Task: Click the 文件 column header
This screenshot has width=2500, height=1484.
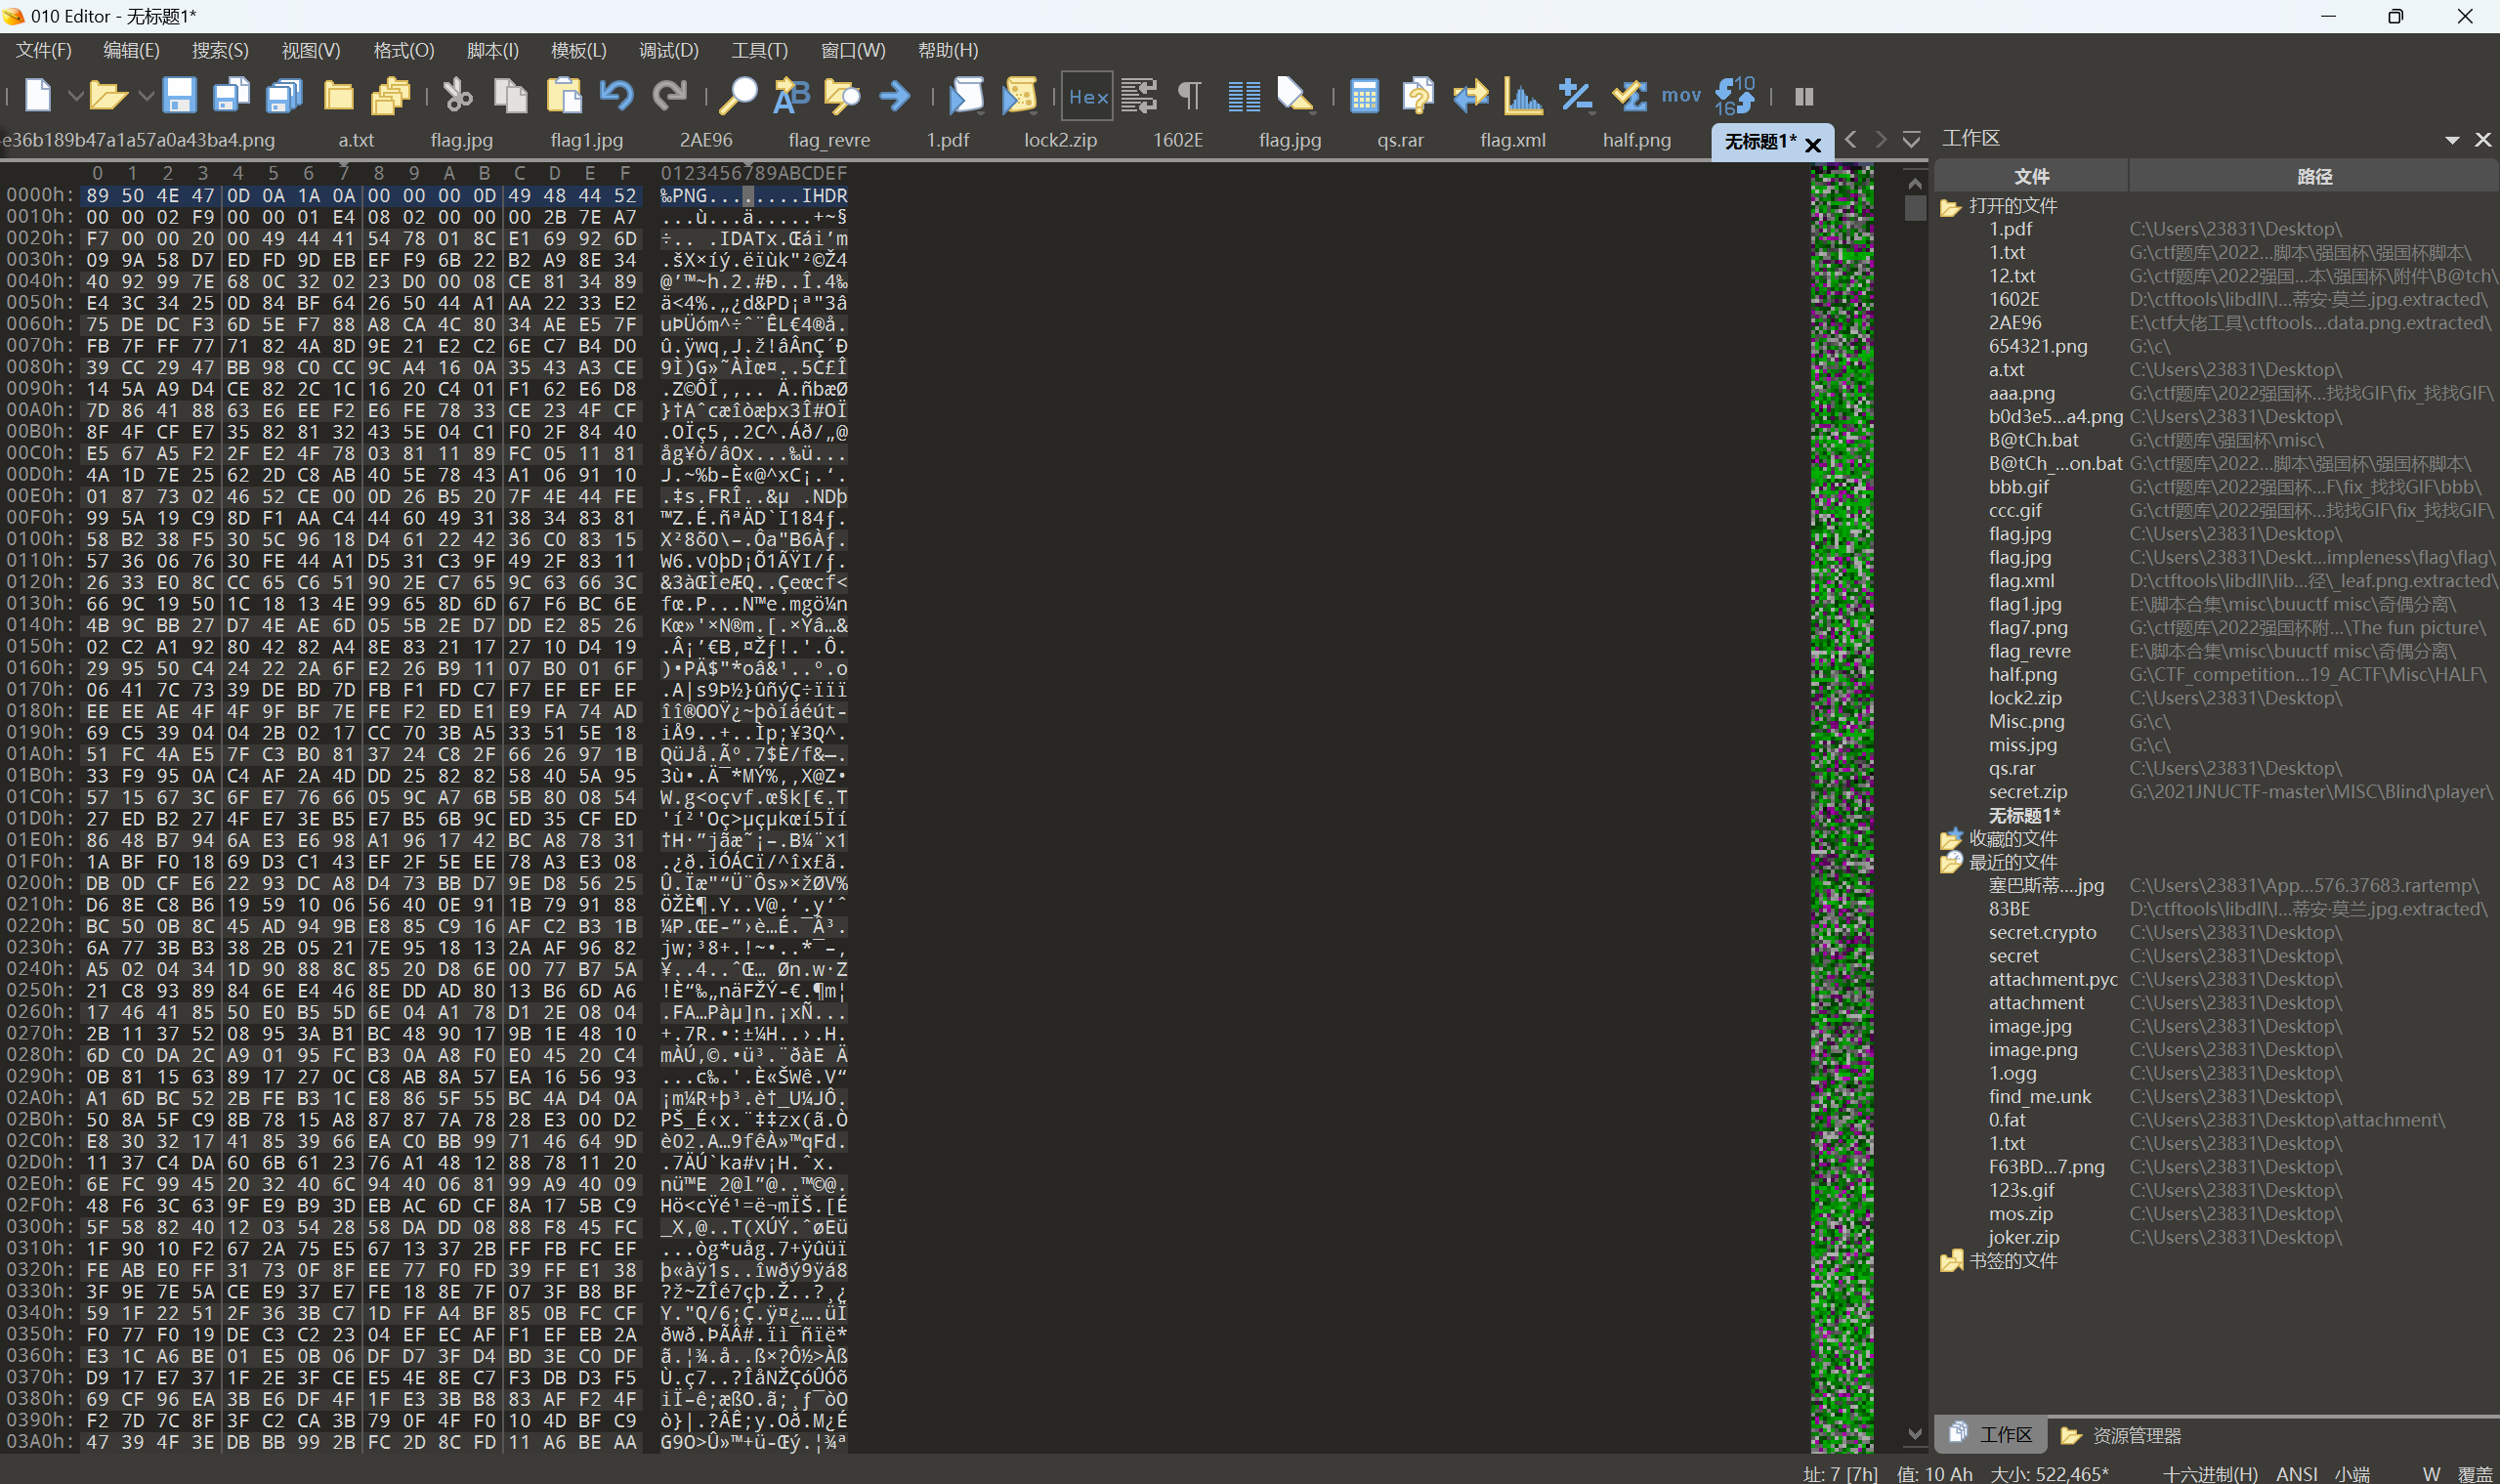Action: tap(2031, 177)
